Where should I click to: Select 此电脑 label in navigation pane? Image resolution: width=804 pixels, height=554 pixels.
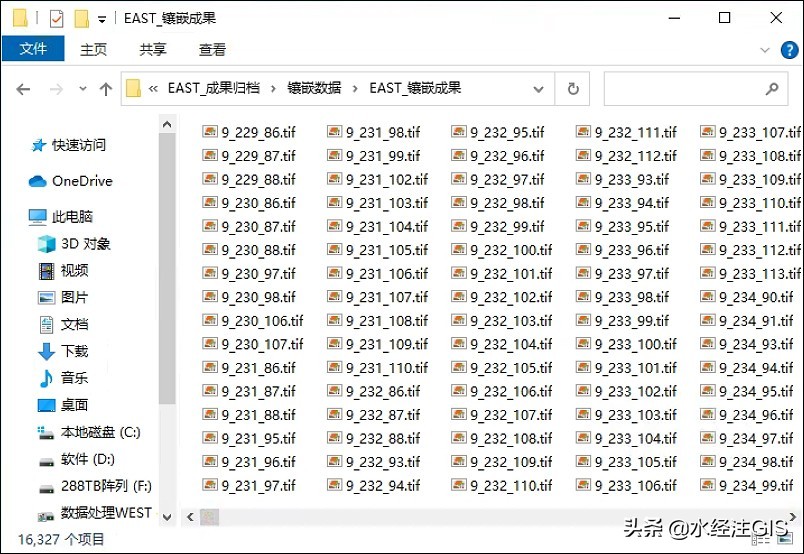coord(72,217)
